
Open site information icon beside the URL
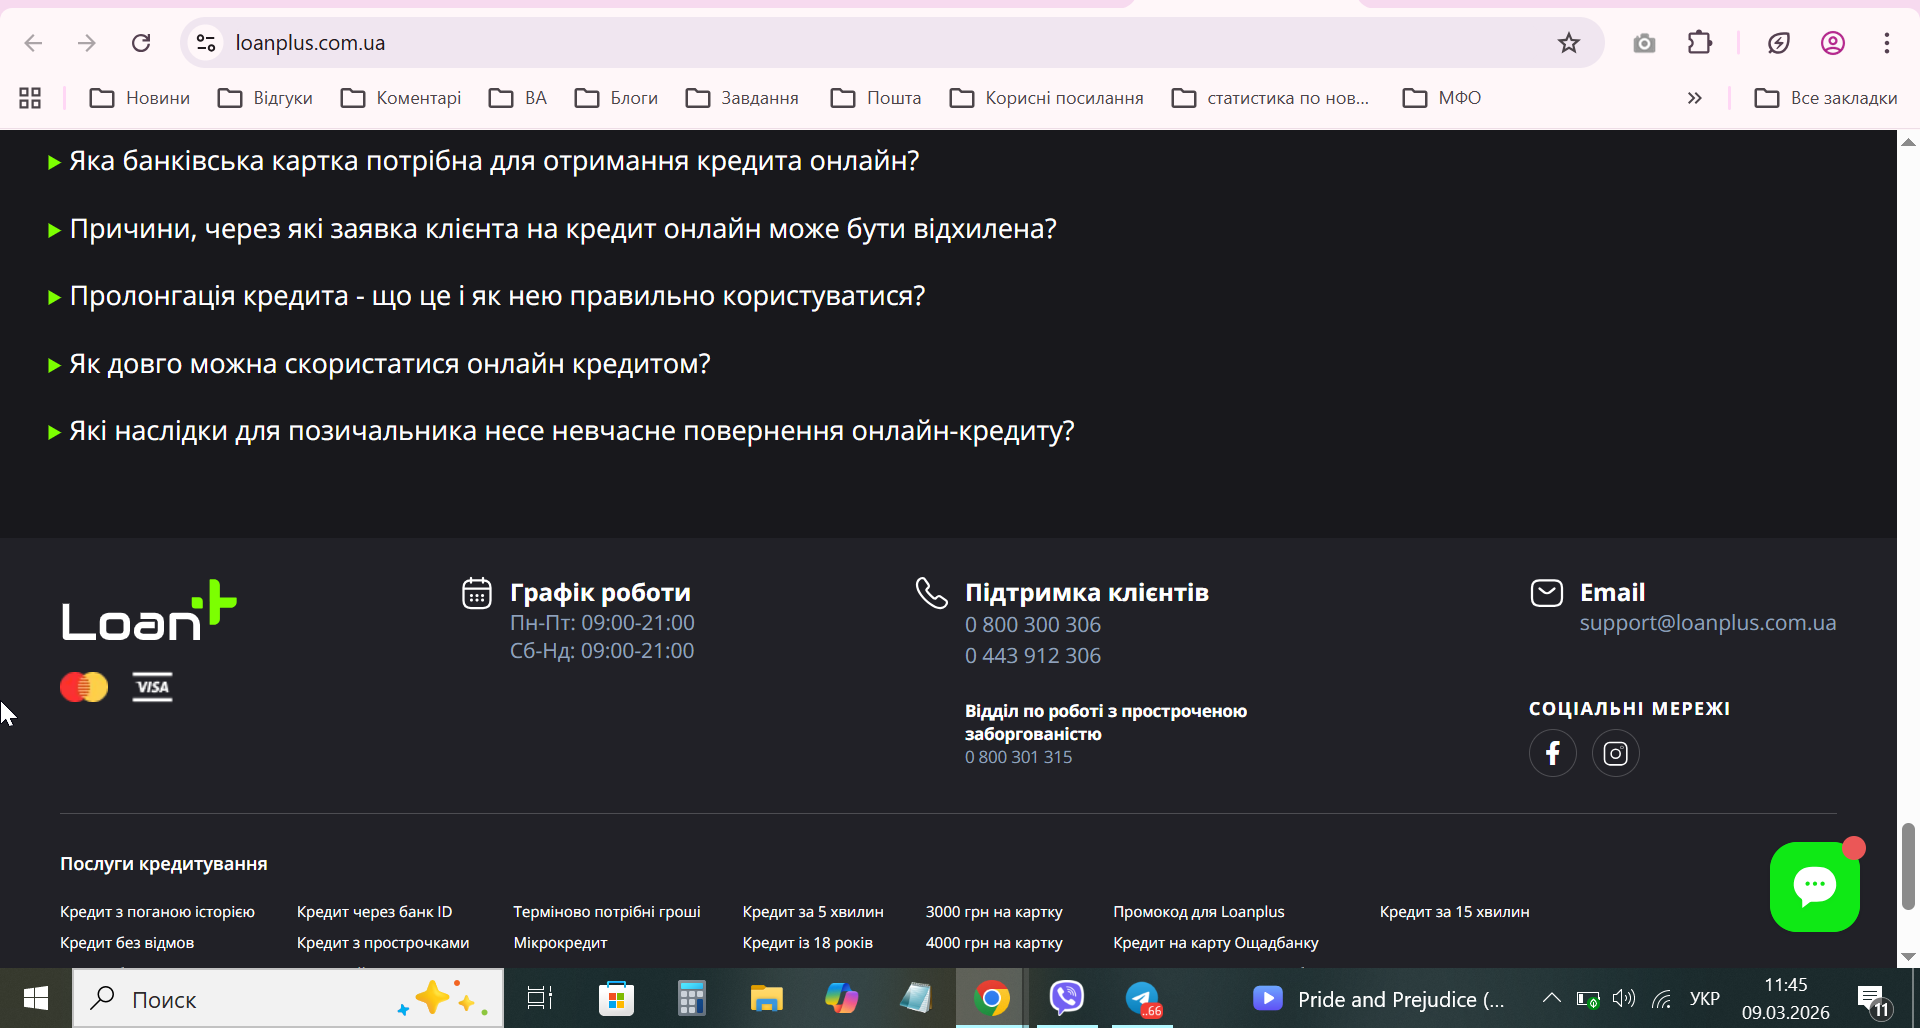click(x=206, y=43)
